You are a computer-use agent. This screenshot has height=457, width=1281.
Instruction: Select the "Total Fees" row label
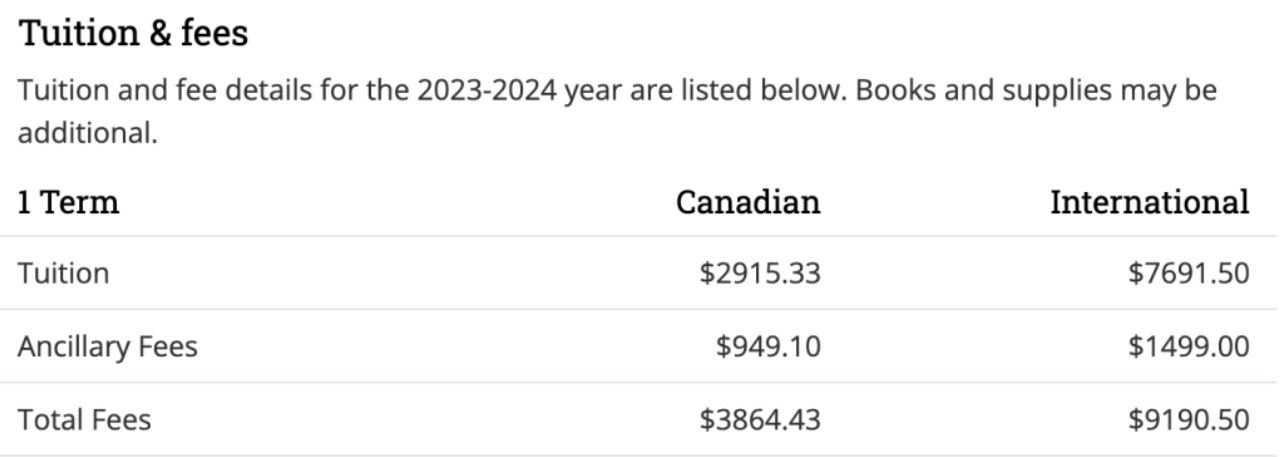coord(84,419)
